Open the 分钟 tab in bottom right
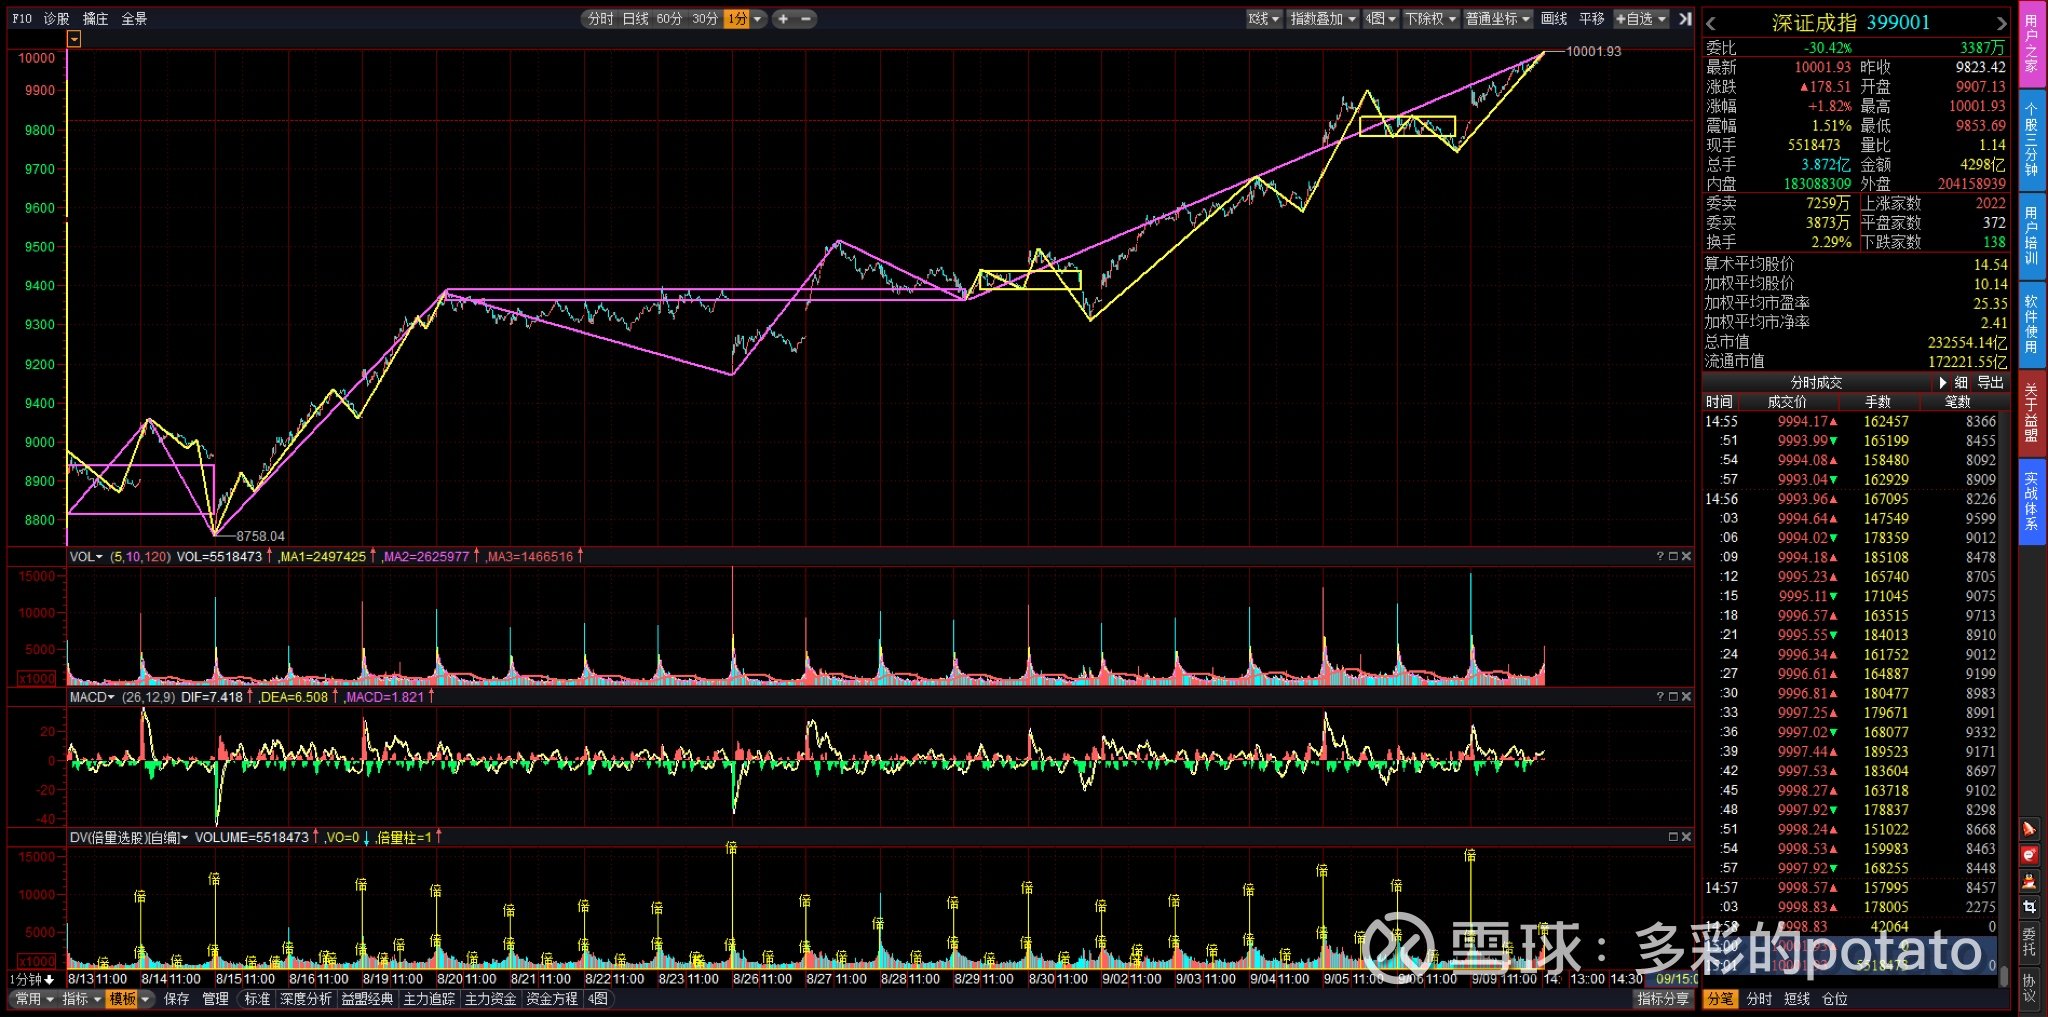 coord(1759,999)
